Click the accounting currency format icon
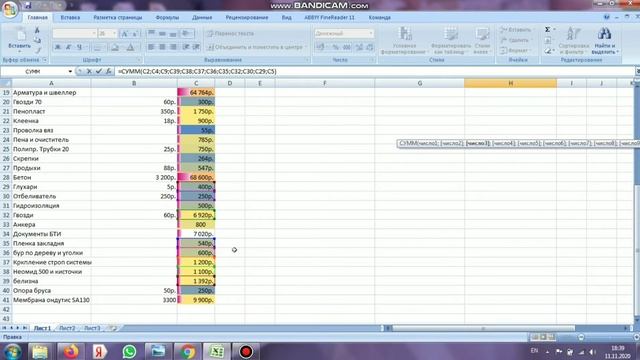Viewport: 640px width, 360px height. 321,47
